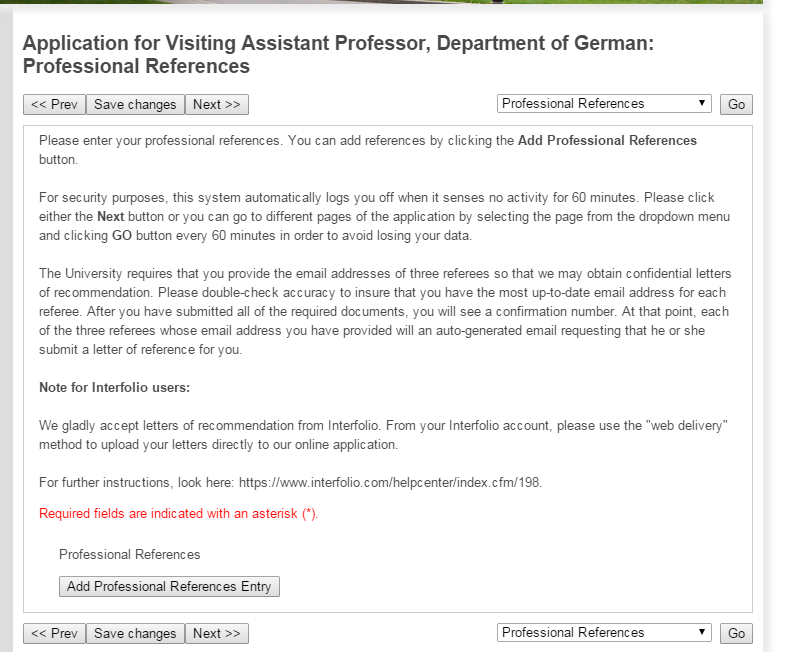Click the top << Prev button
The width and height of the screenshot is (793, 652).
click(x=54, y=104)
